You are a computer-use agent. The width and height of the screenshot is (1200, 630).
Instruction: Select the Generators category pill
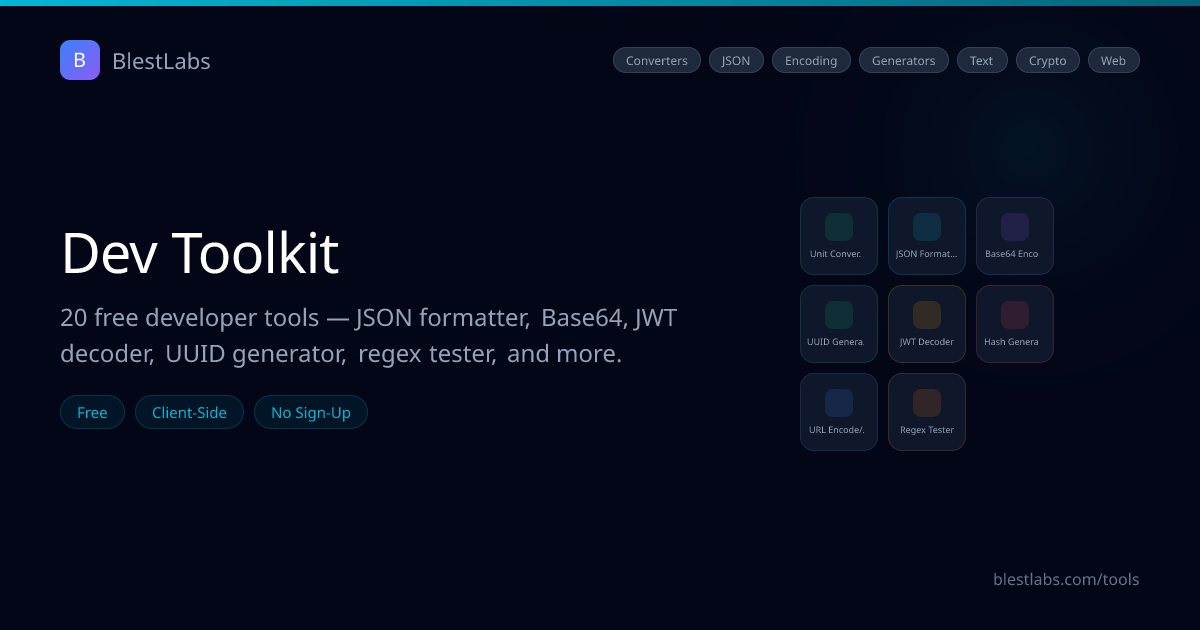pos(904,60)
